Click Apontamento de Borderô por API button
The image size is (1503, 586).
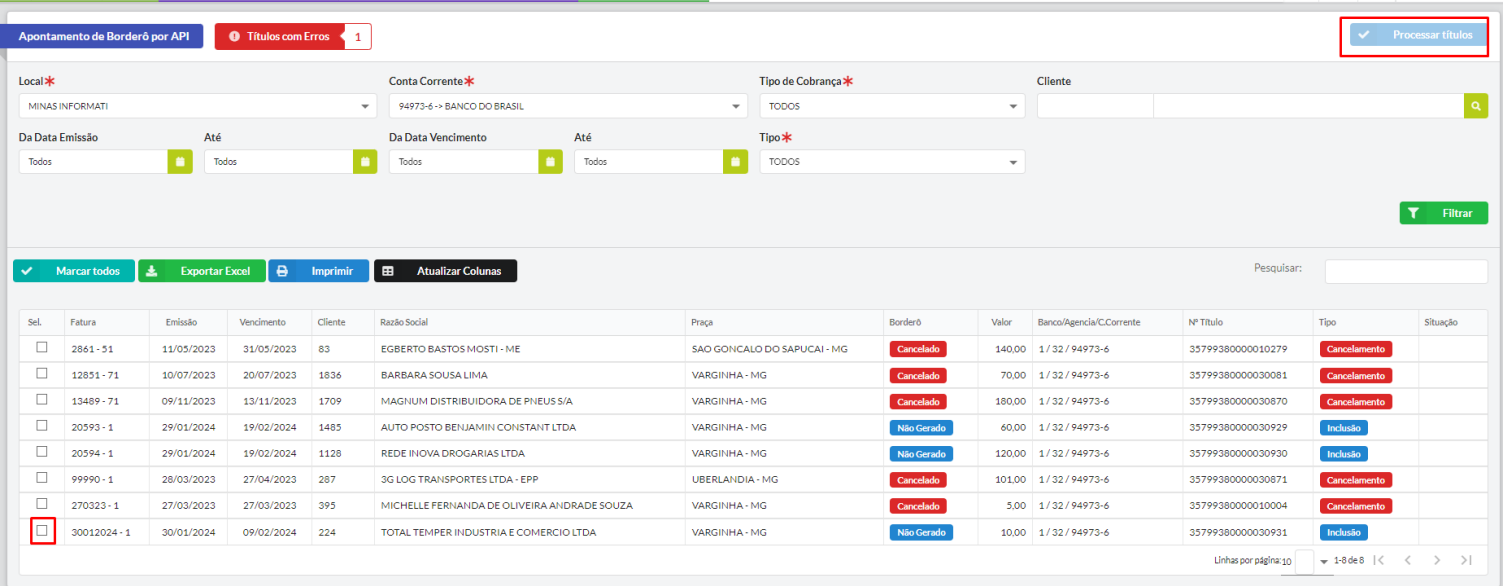point(104,36)
